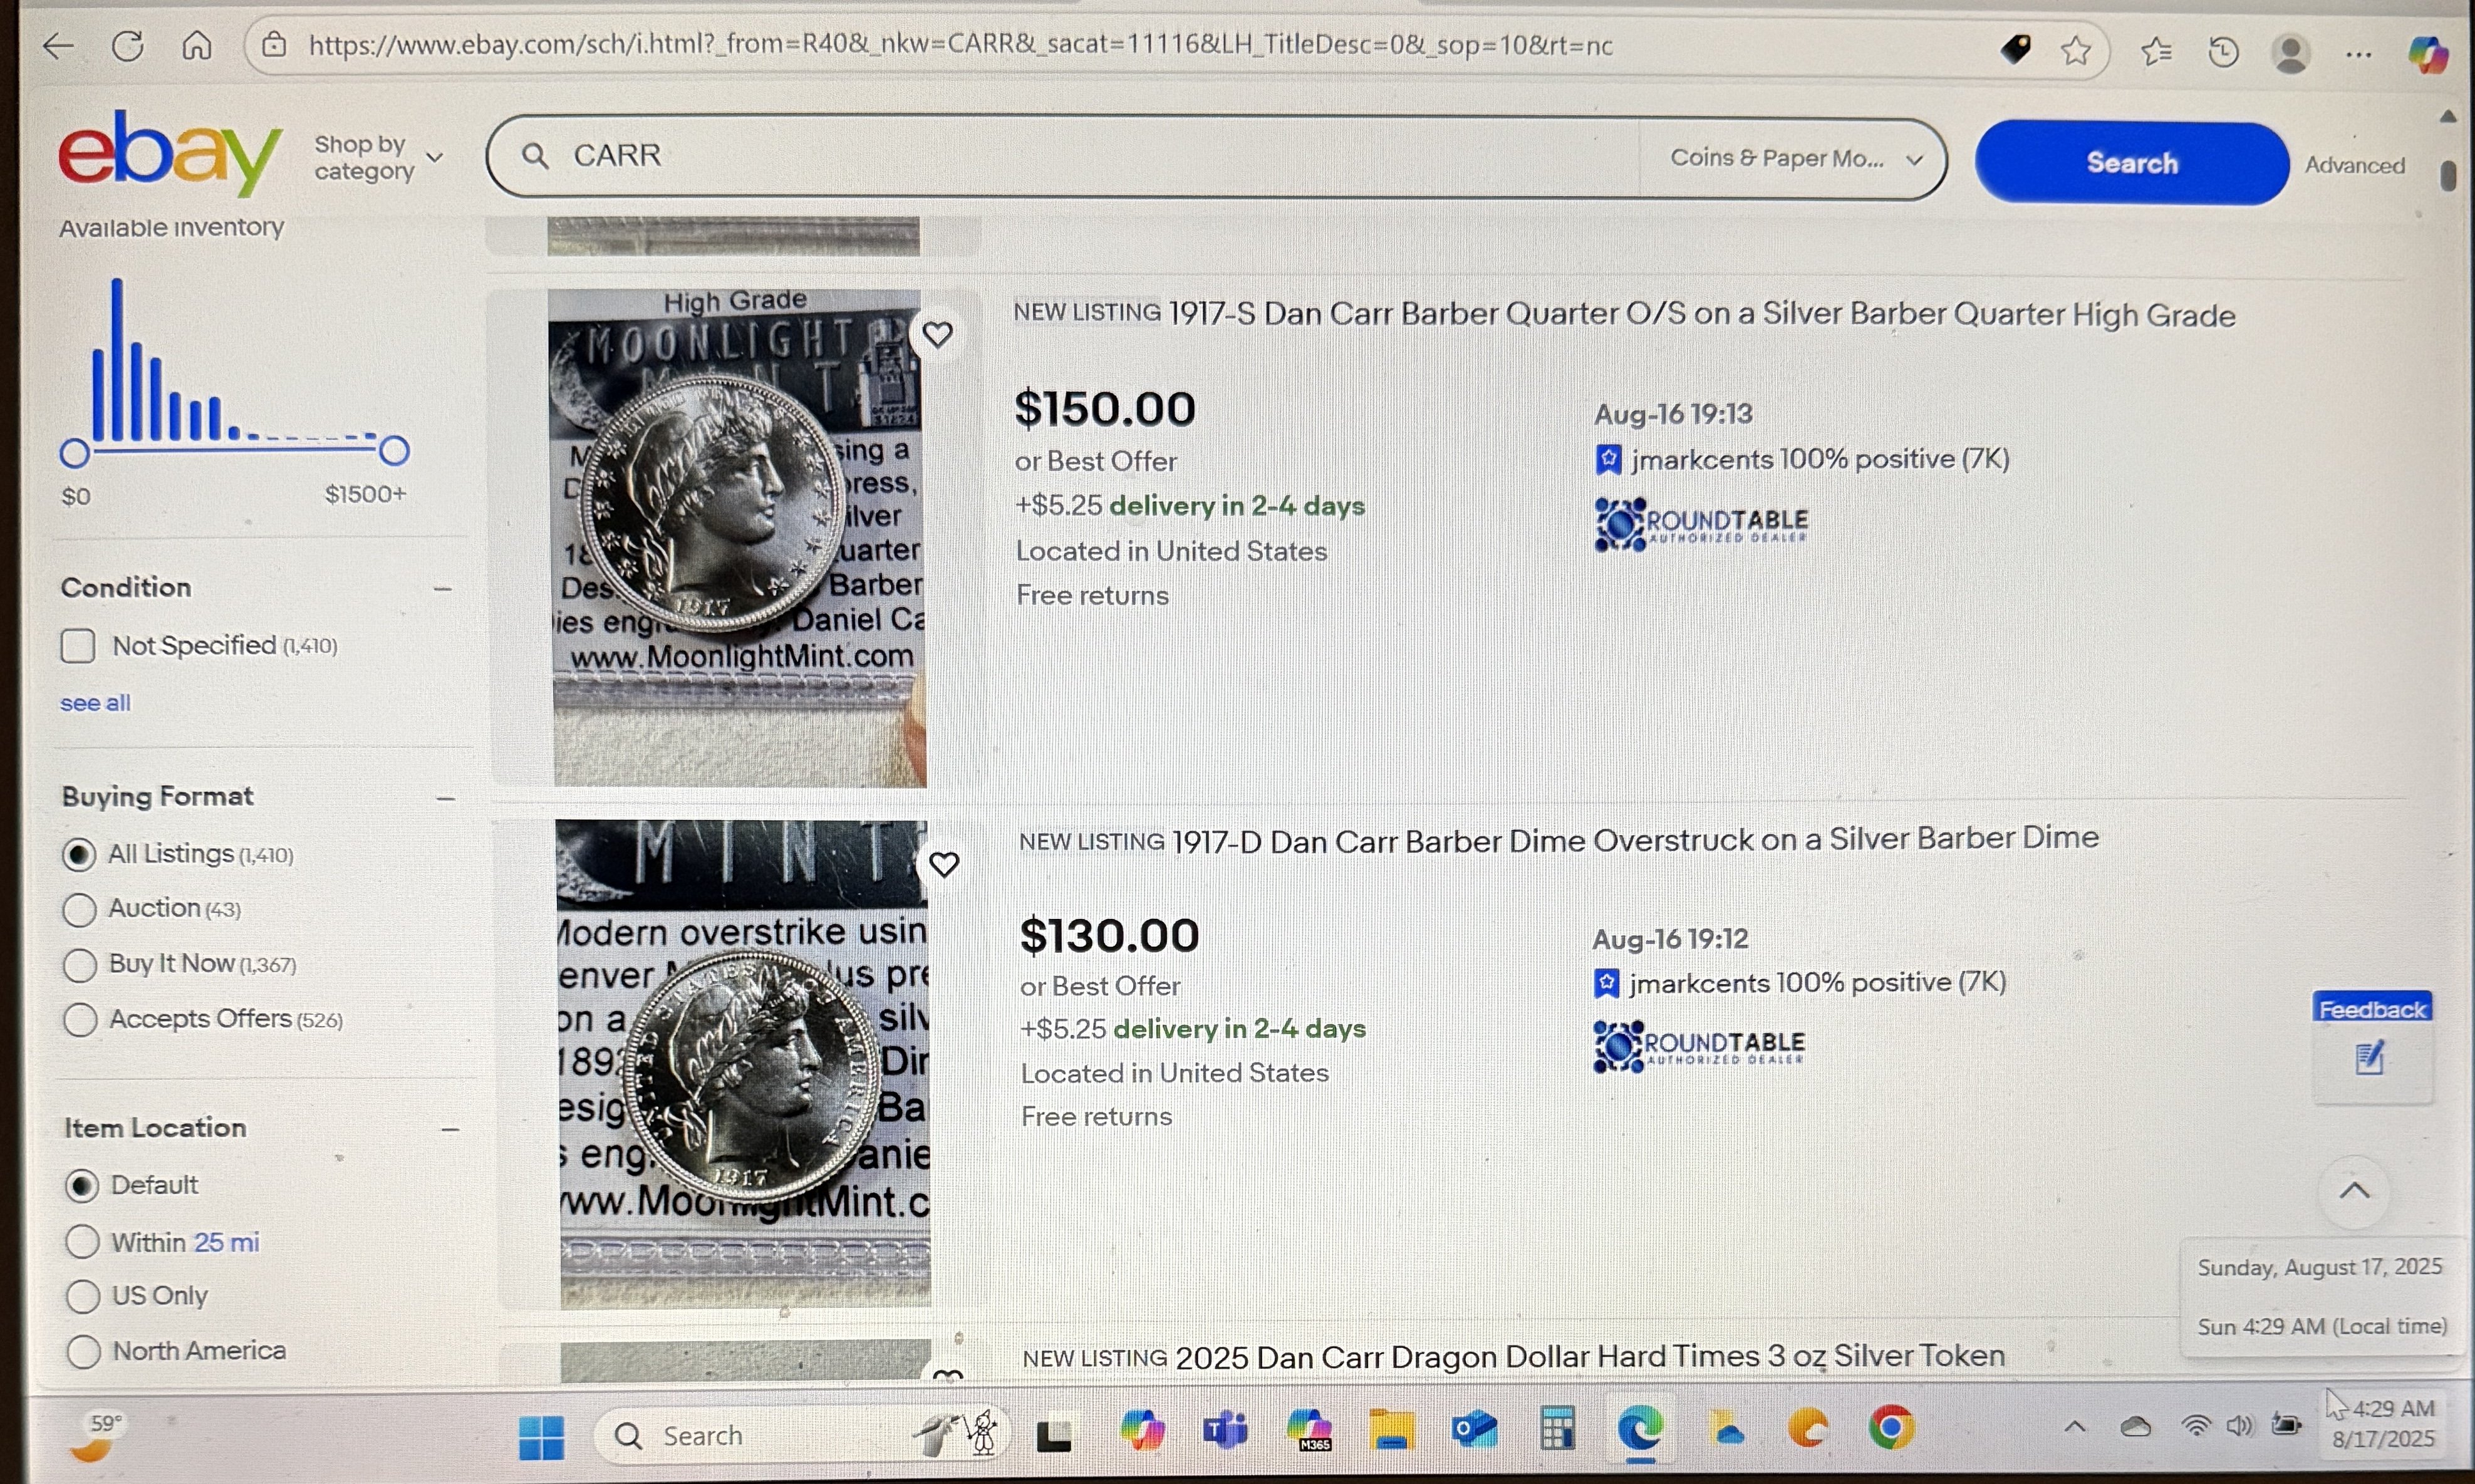This screenshot has height=1484, width=2475.
Task: Select the US Only item location
Action: pyautogui.click(x=83, y=1296)
